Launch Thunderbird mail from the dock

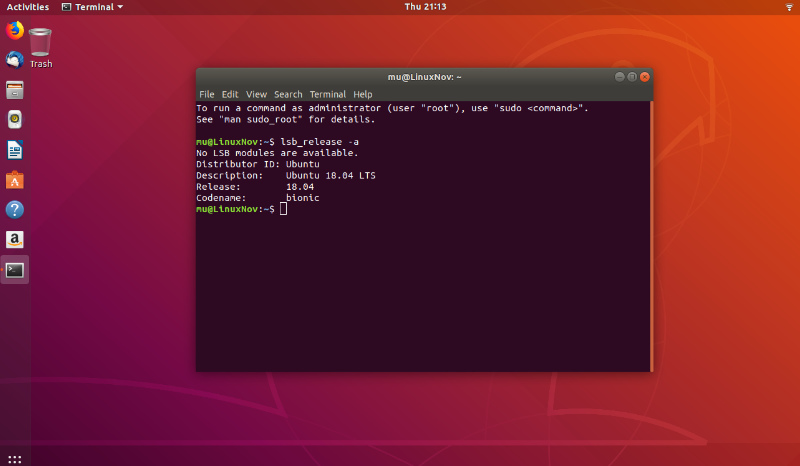tap(15, 60)
